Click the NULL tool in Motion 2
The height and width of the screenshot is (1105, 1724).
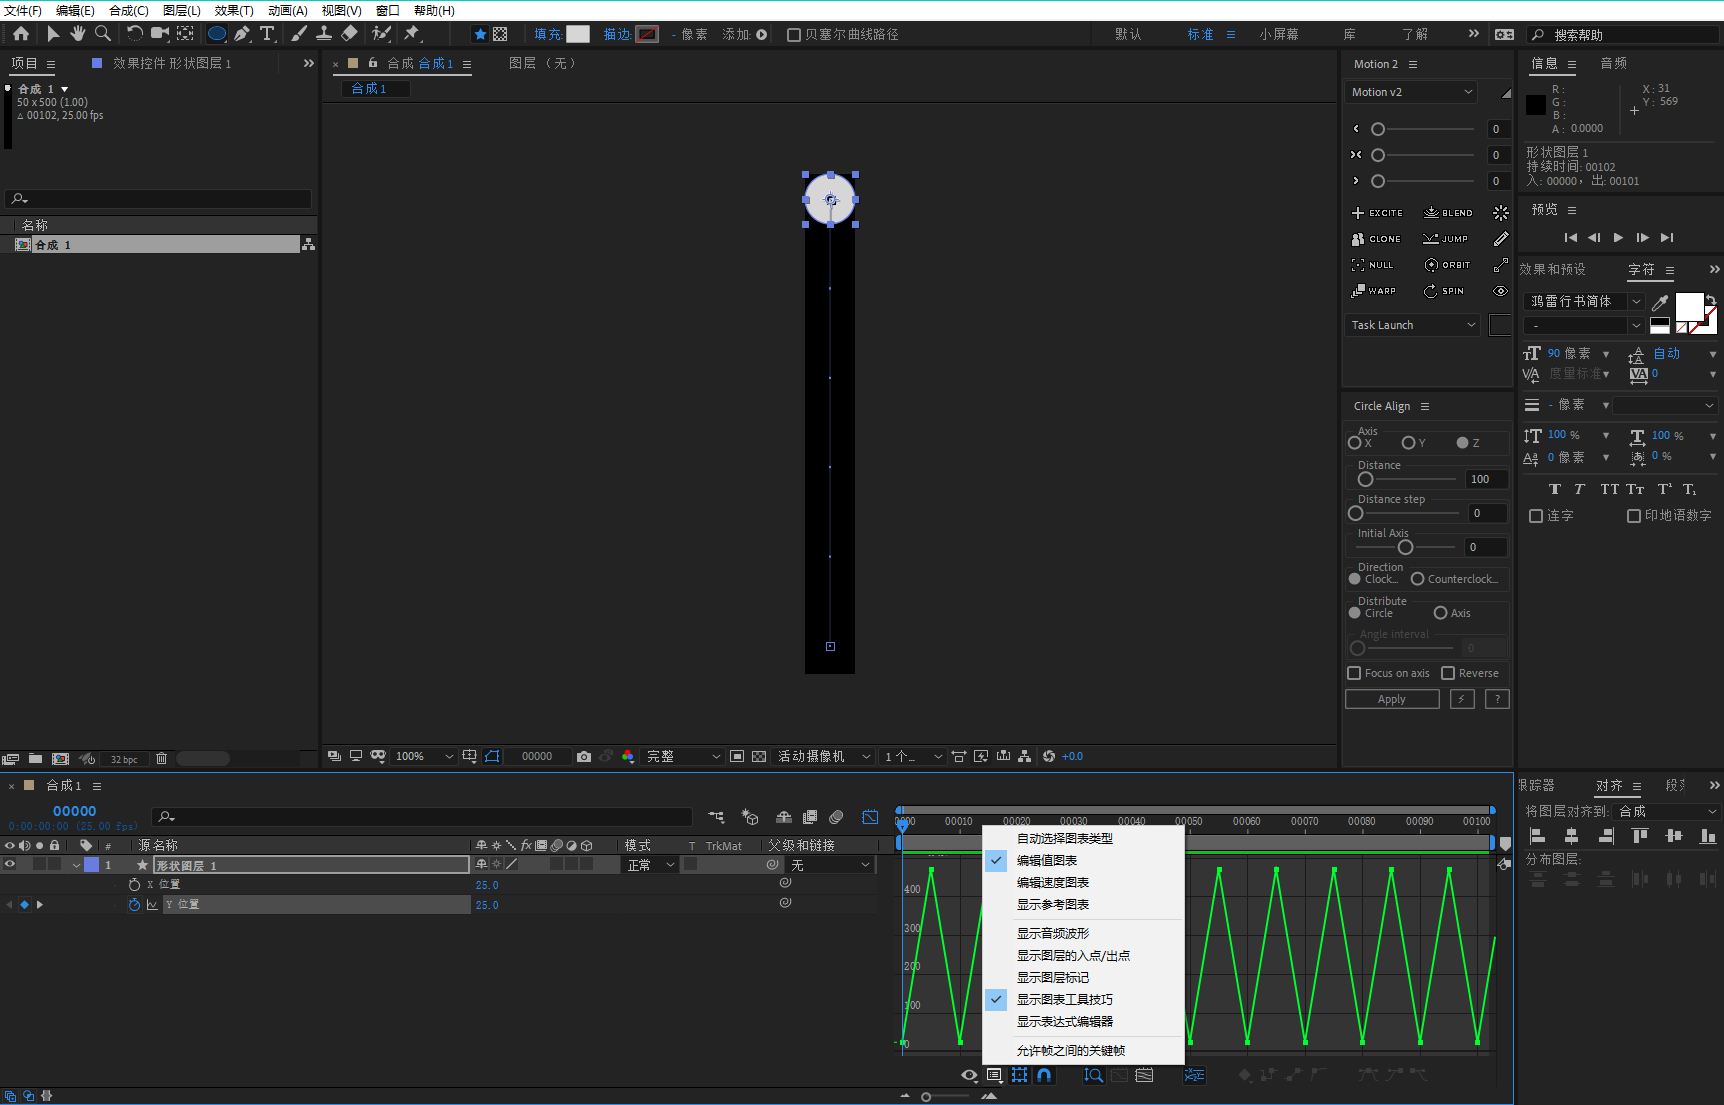tap(1372, 265)
